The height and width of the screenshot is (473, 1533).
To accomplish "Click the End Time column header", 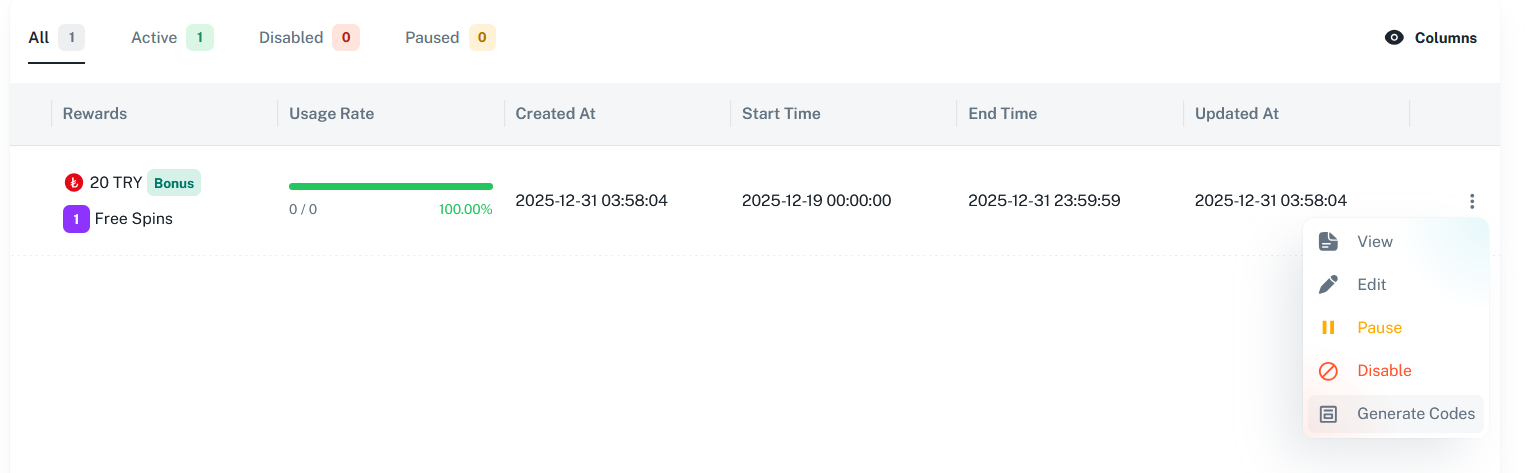I will [1002, 114].
